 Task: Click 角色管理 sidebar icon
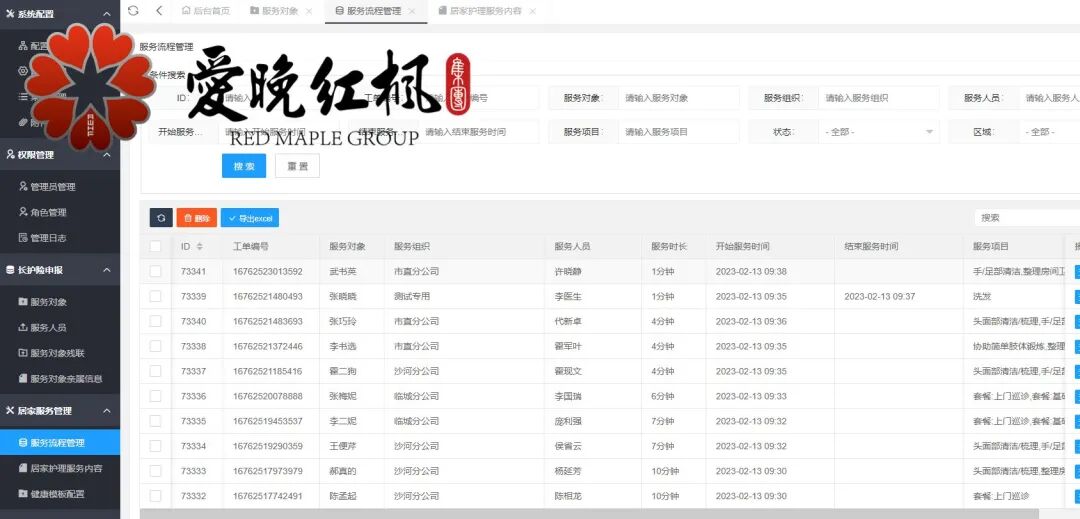(23, 212)
